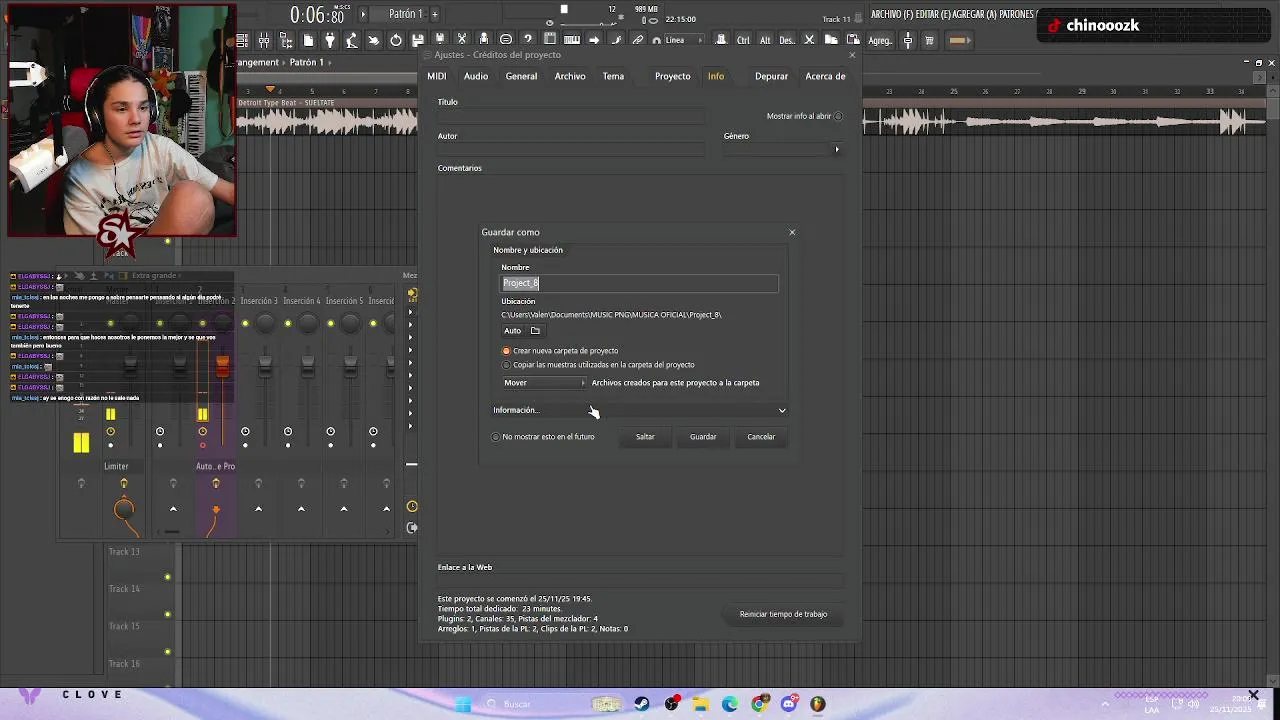Toggle Mostrar info al abrir option

pyautogui.click(x=838, y=116)
